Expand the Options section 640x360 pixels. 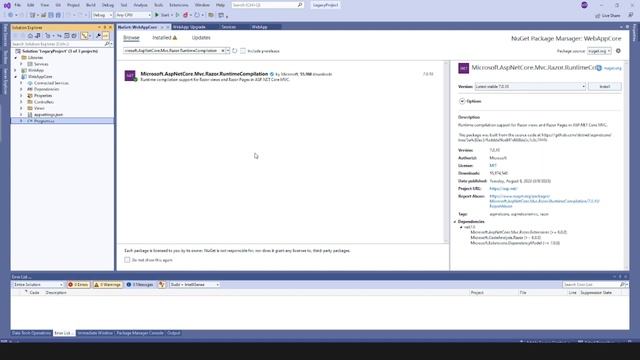click(462, 101)
